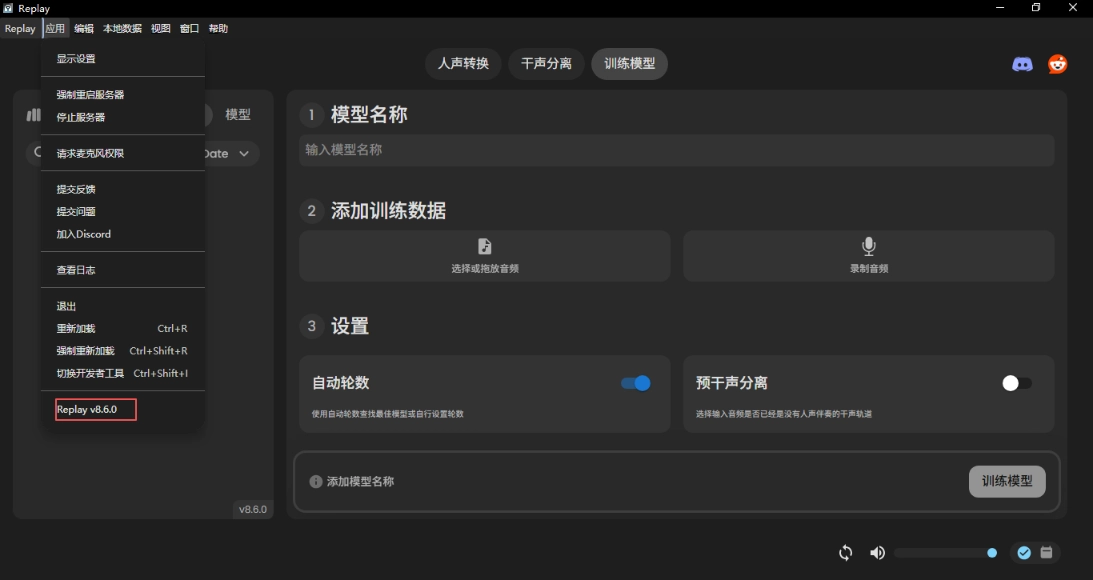Open the 编辑 menu
Image resolution: width=1093 pixels, height=580 pixels.
pyautogui.click(x=84, y=29)
